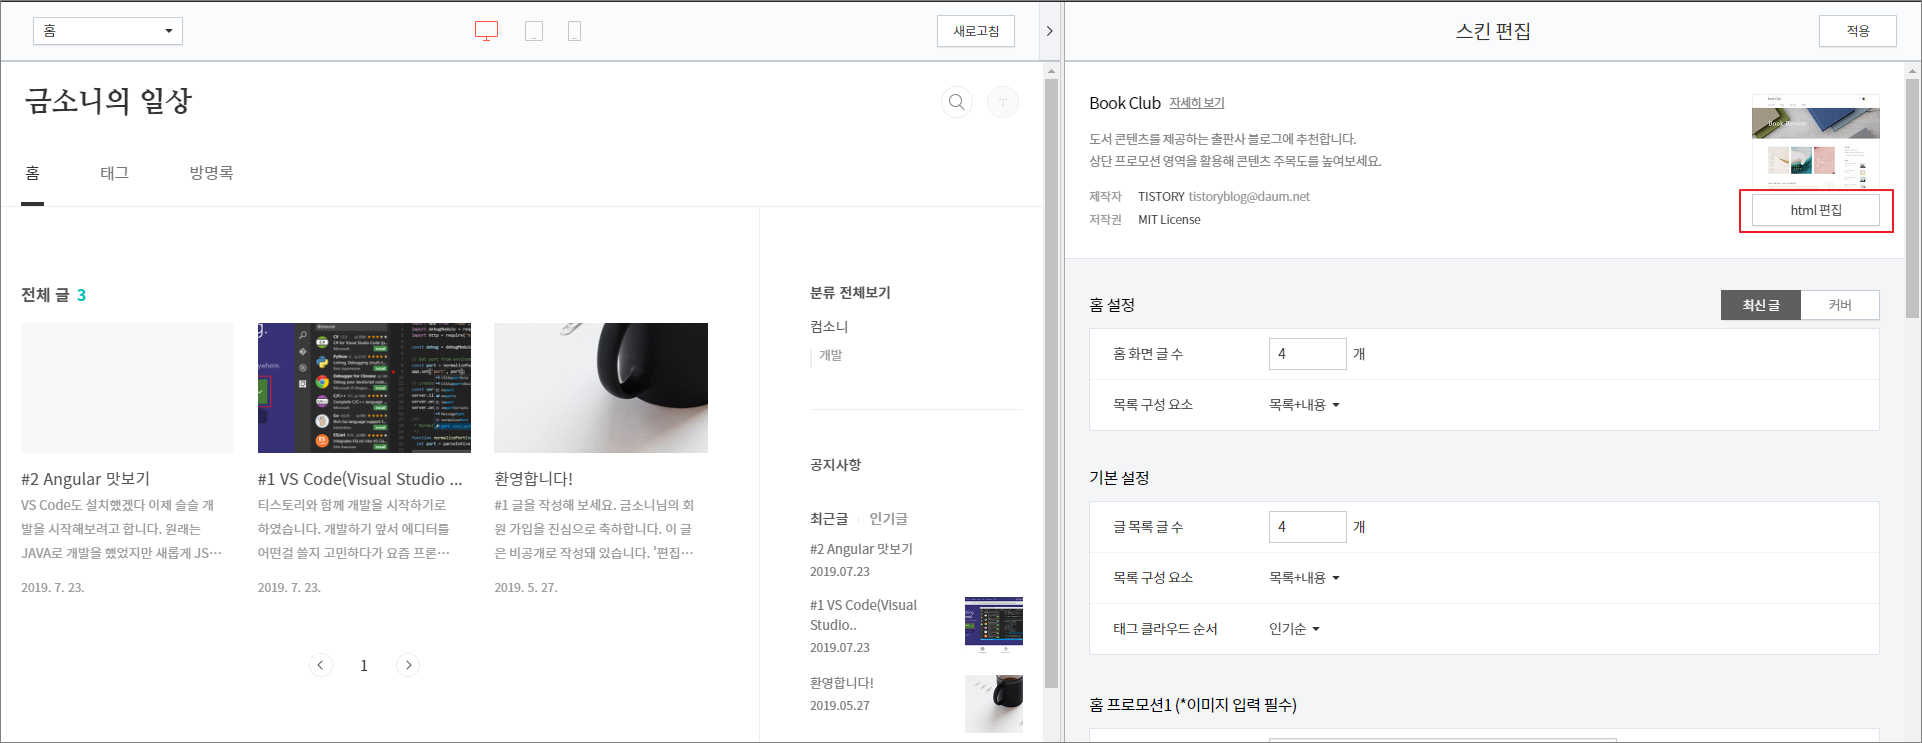Open Book Club 자세히 보기 link
The image size is (1922, 743).
(x=1197, y=103)
